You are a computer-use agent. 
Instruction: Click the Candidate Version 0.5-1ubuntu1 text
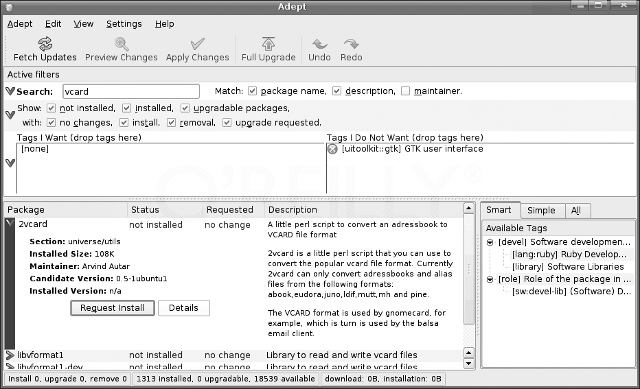pos(98,279)
